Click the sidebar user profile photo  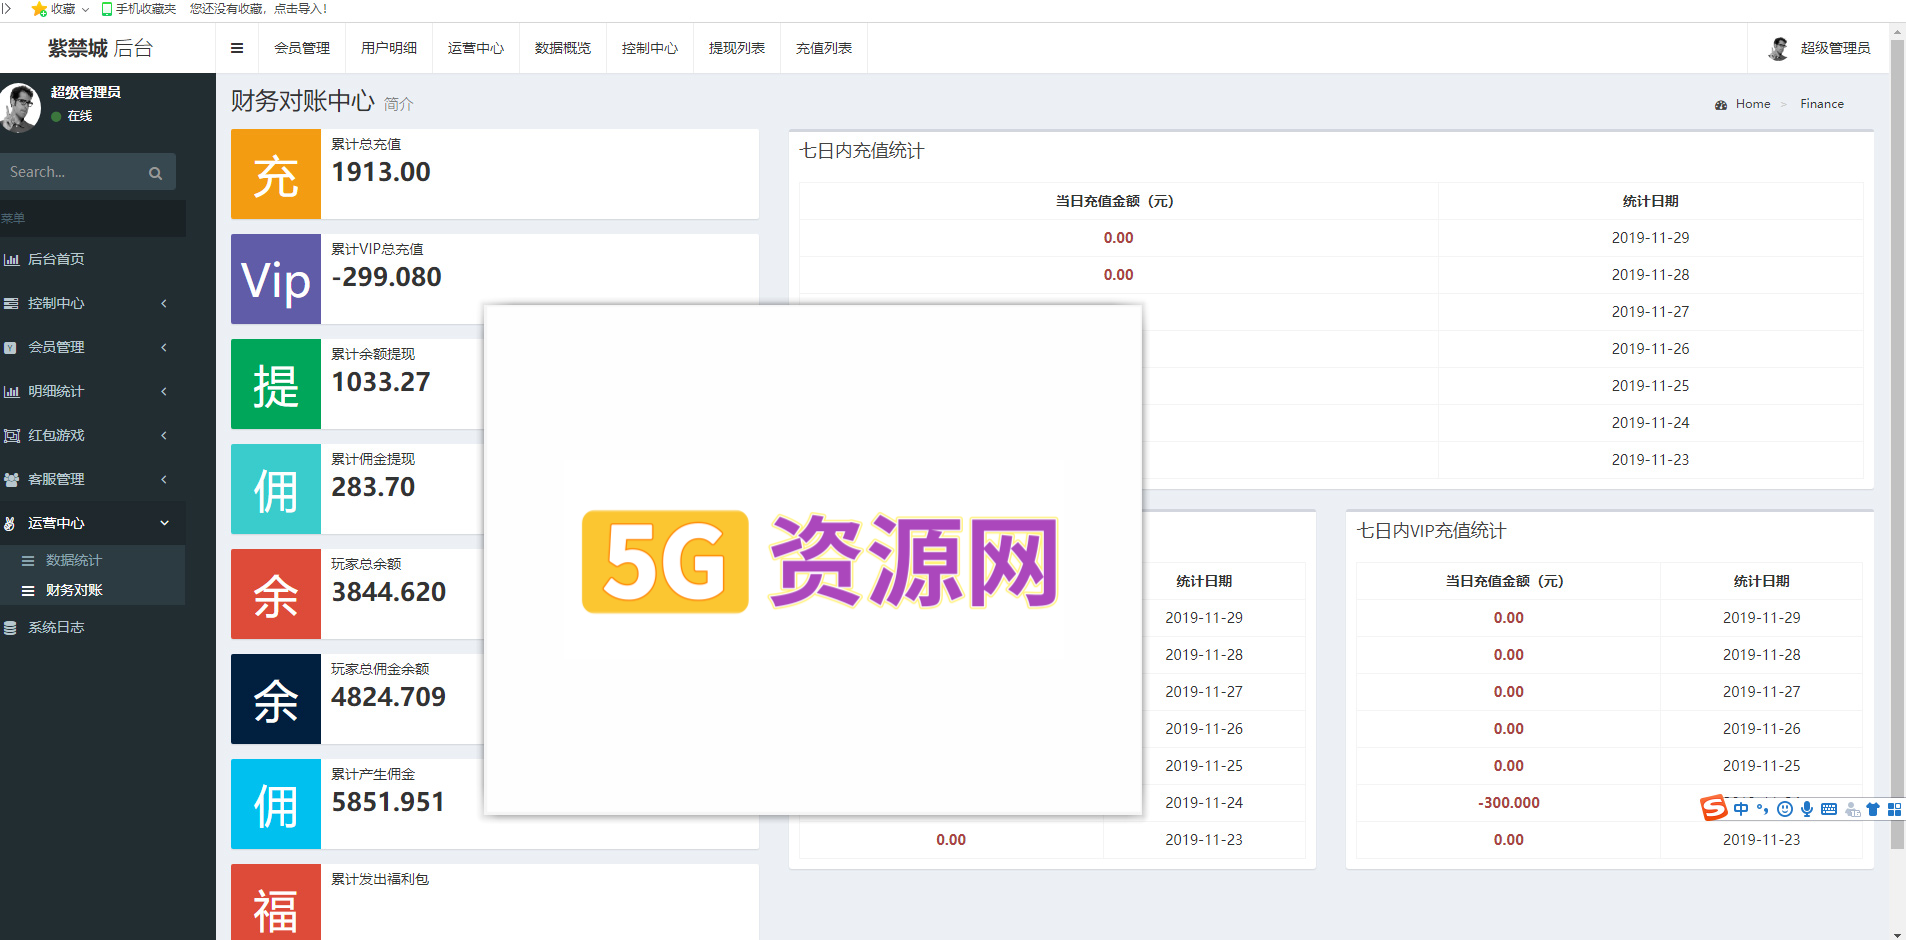point(20,108)
